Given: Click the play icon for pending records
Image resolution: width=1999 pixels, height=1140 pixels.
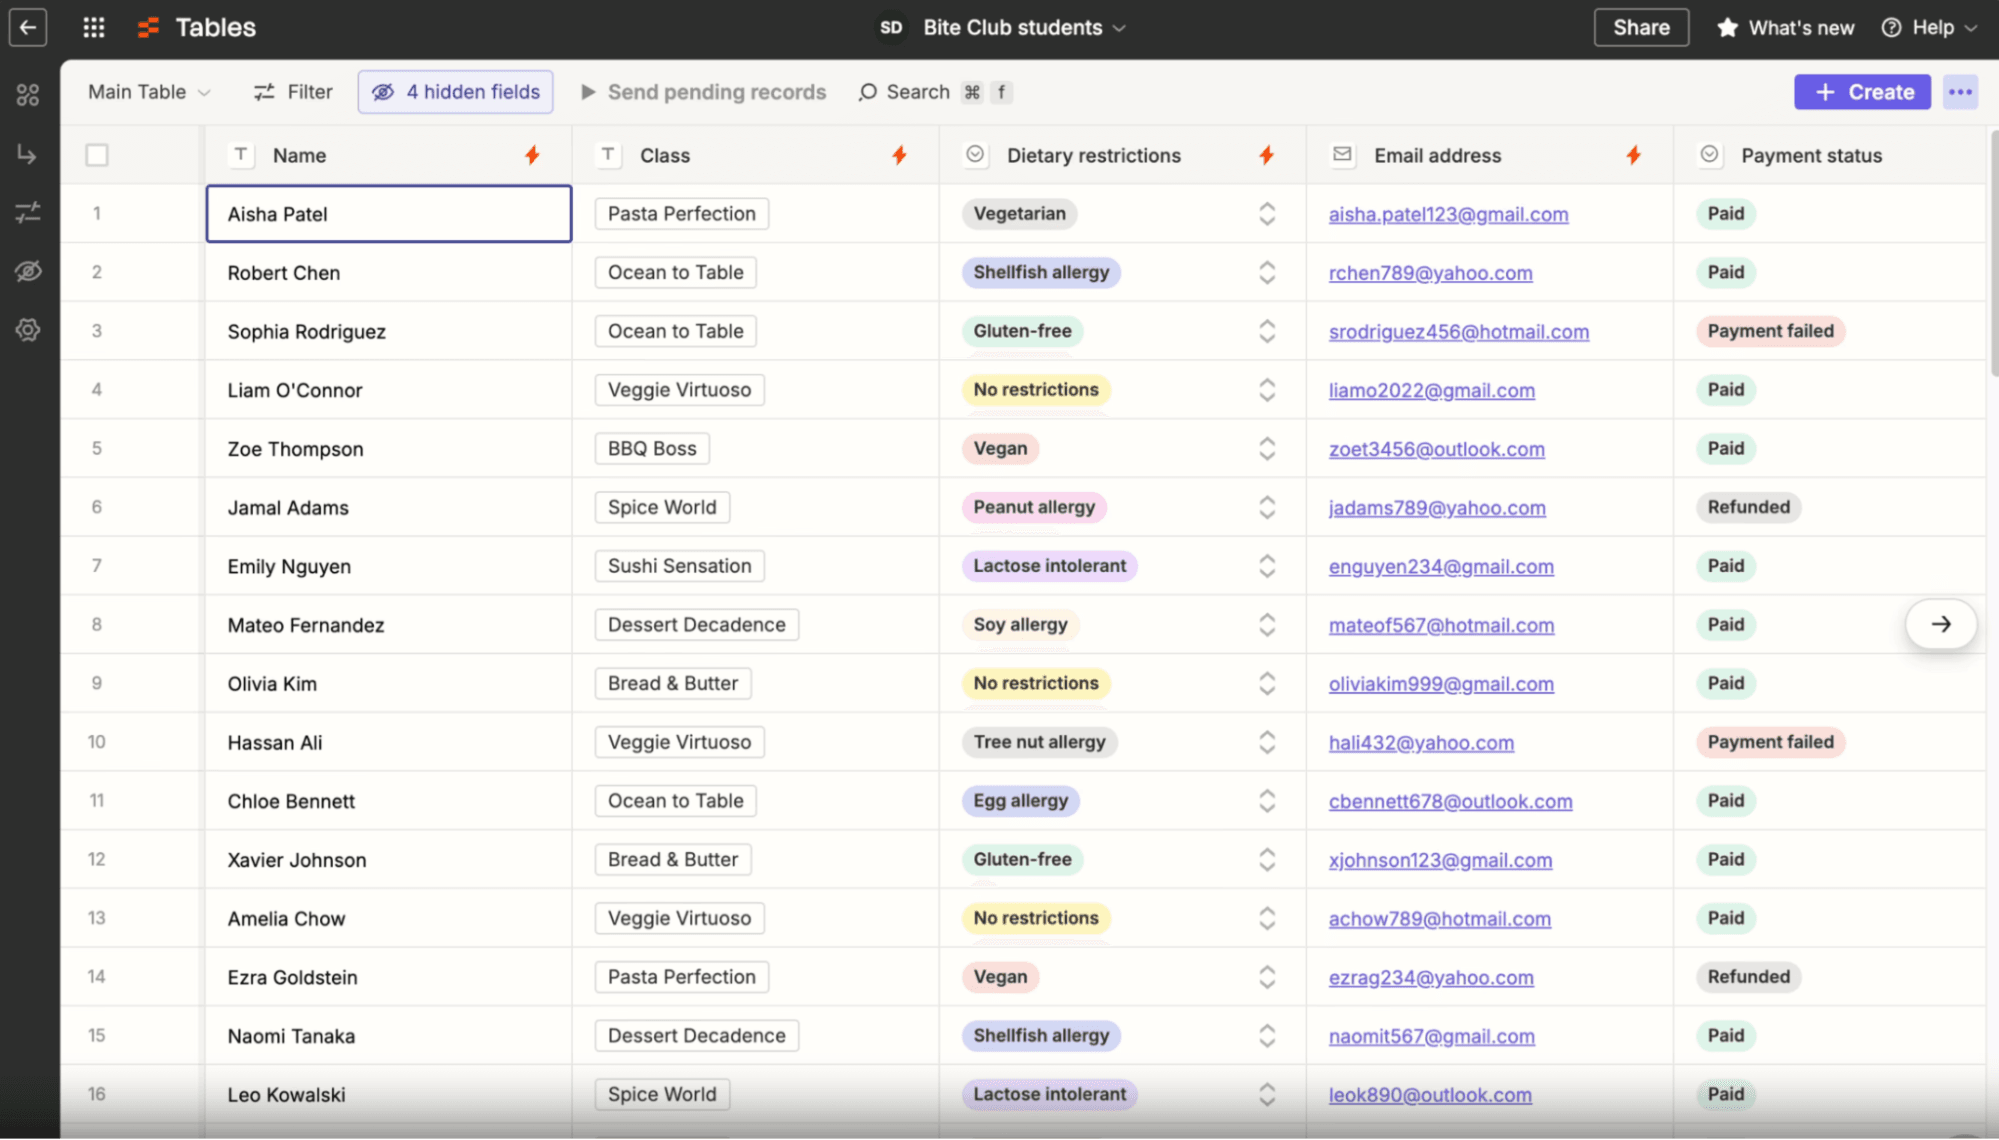Looking at the screenshot, I should 588,92.
